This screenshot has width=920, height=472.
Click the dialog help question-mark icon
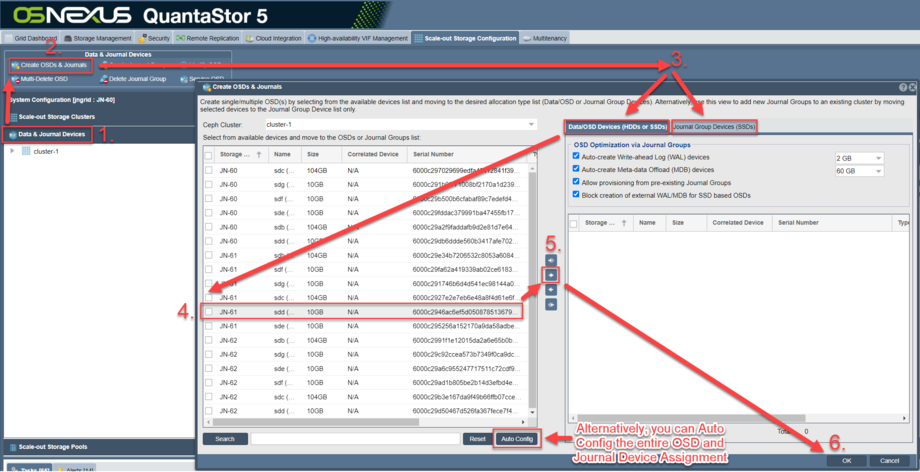click(903, 87)
